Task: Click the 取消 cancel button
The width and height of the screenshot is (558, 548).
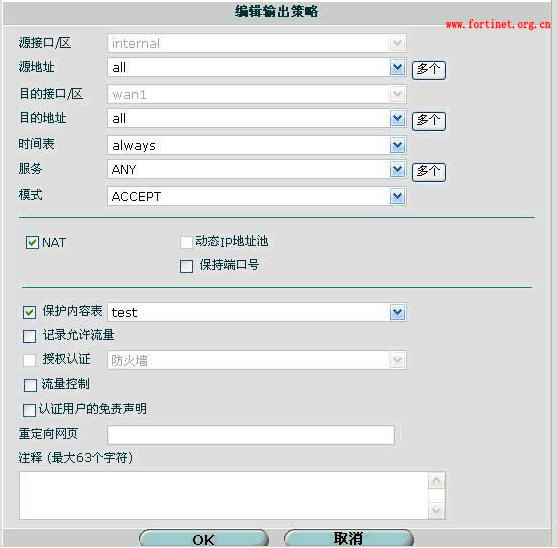Action: coord(349,538)
